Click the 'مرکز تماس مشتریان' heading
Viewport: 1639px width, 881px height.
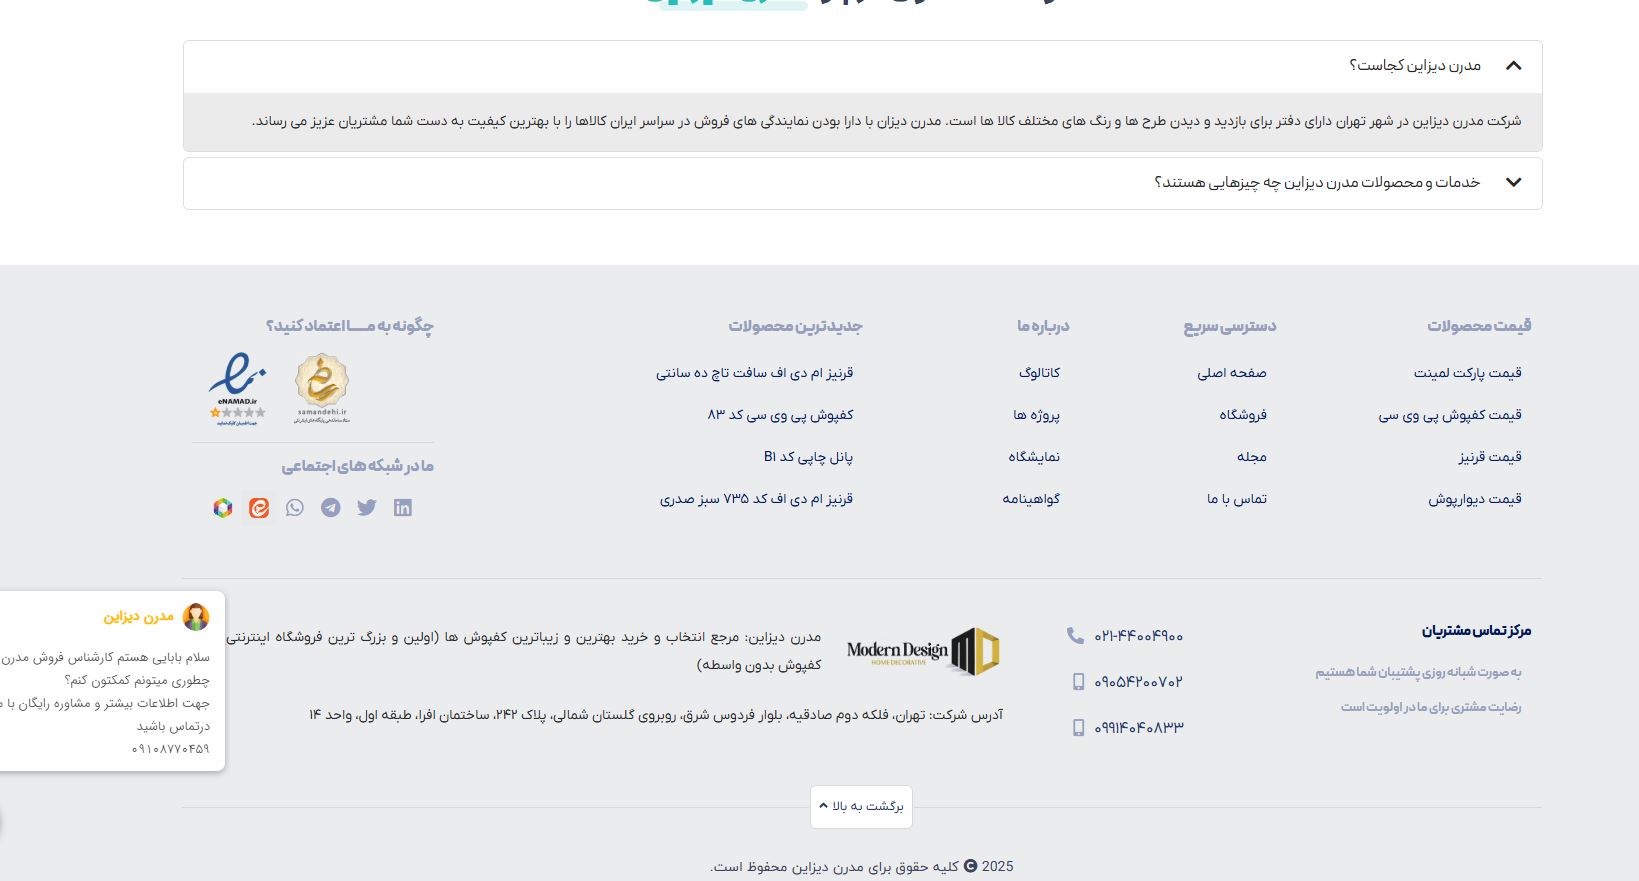[x=1476, y=631]
